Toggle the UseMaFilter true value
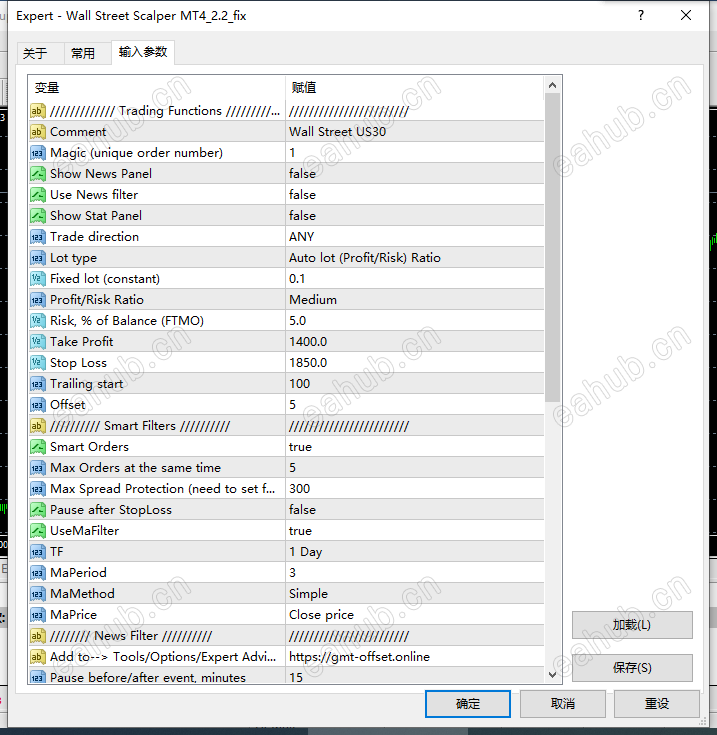This screenshot has height=735, width=717. [415, 531]
